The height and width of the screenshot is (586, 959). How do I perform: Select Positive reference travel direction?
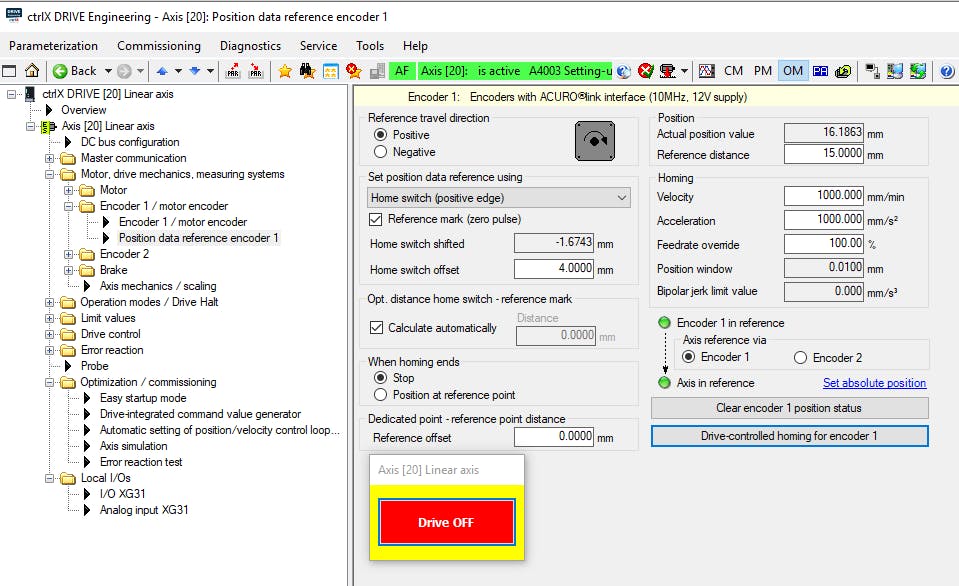coord(380,135)
